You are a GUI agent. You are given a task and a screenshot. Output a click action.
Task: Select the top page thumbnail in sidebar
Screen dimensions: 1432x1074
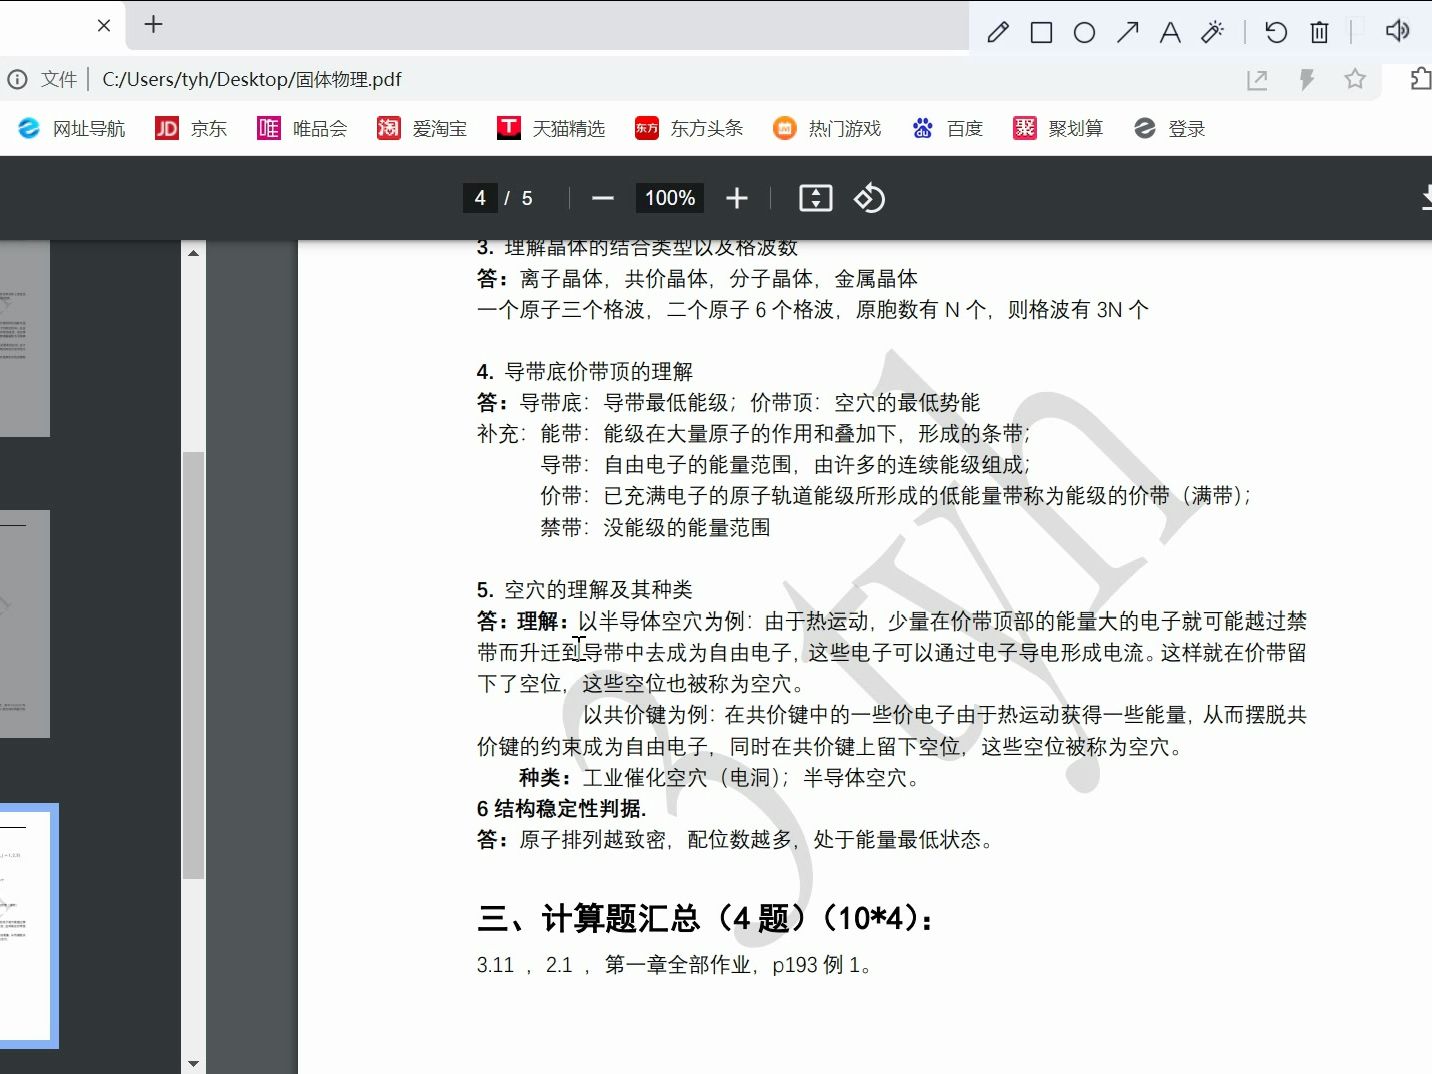click(25, 338)
